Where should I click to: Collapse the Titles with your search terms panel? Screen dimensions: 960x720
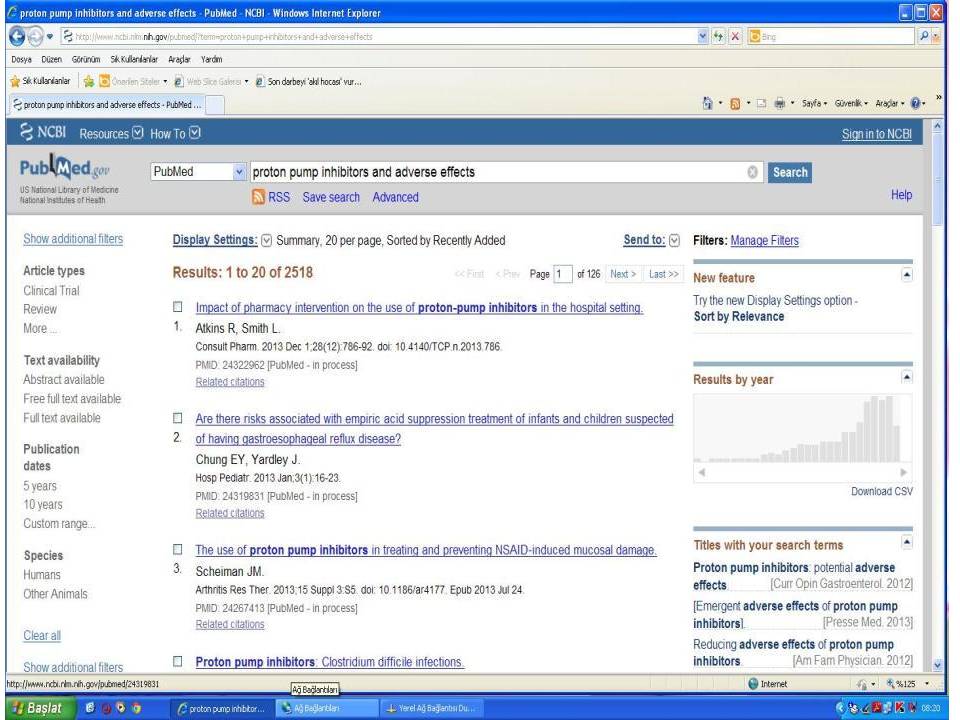click(x=907, y=542)
